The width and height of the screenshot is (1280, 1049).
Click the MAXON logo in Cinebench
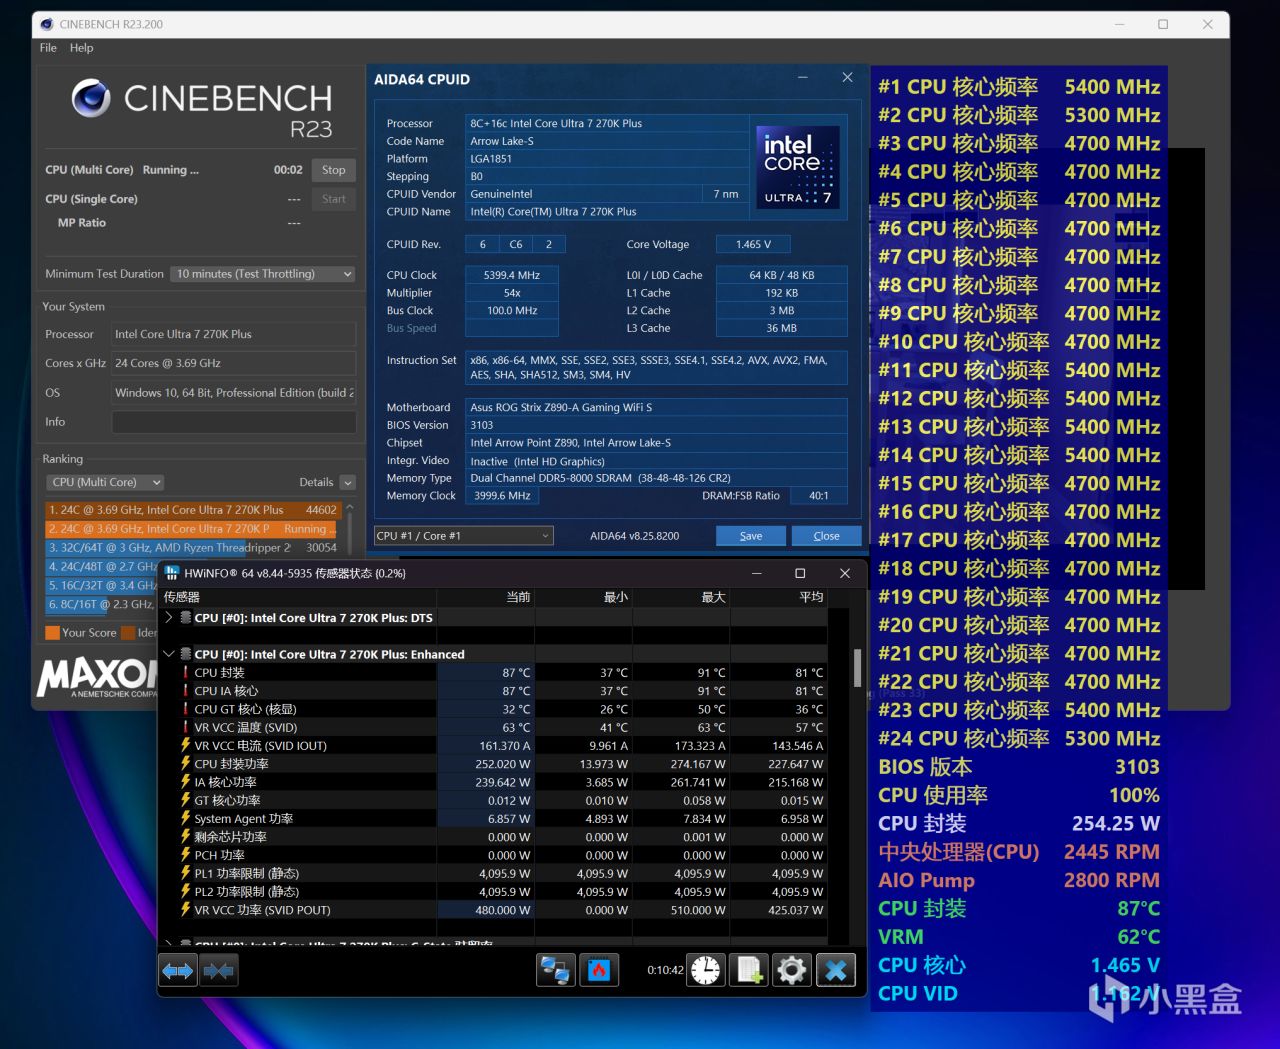(97, 677)
